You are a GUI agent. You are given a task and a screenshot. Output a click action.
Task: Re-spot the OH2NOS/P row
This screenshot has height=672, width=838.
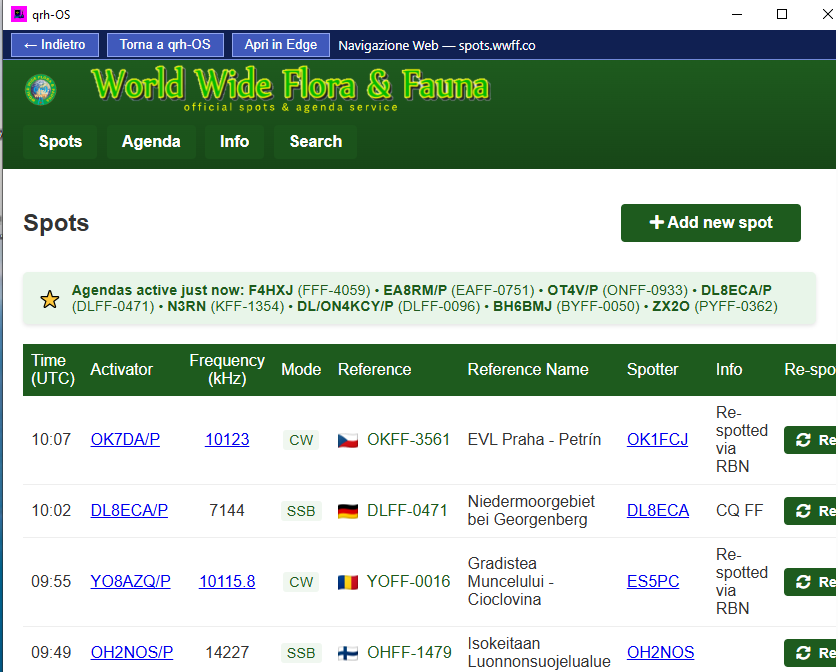pyautogui.click(x=810, y=652)
